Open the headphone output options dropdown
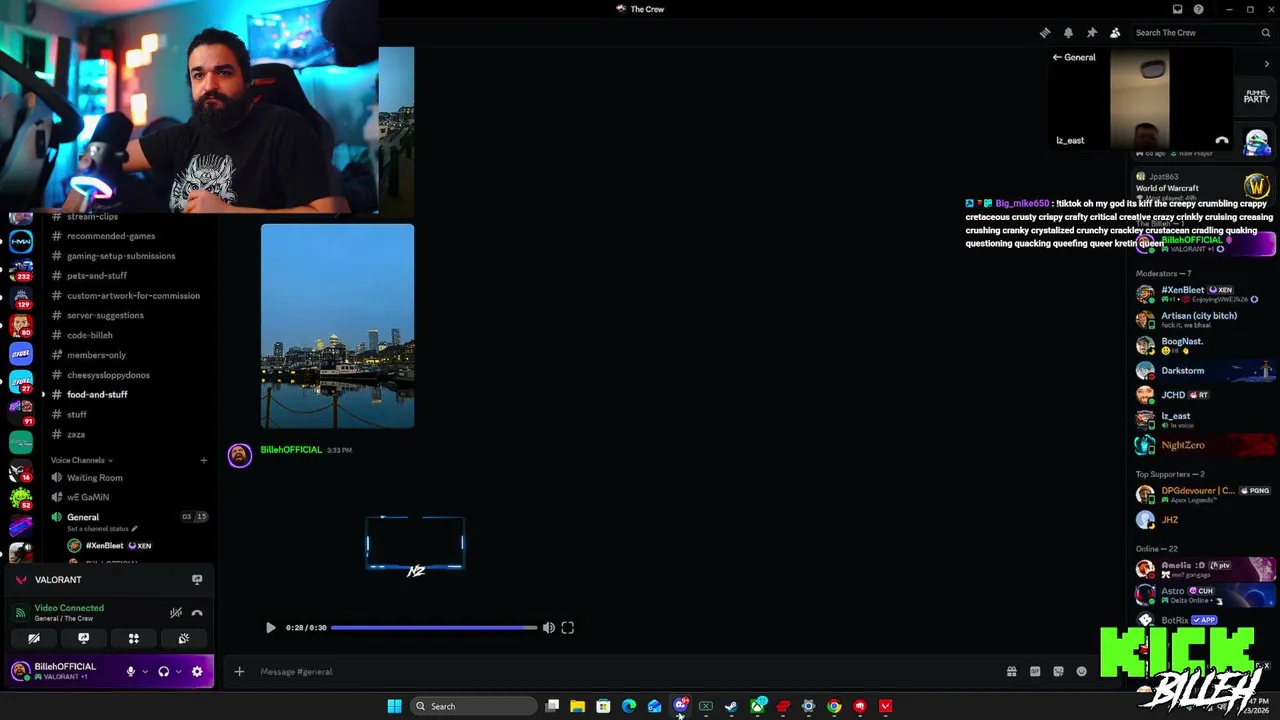The width and height of the screenshot is (1280, 720). 179,672
